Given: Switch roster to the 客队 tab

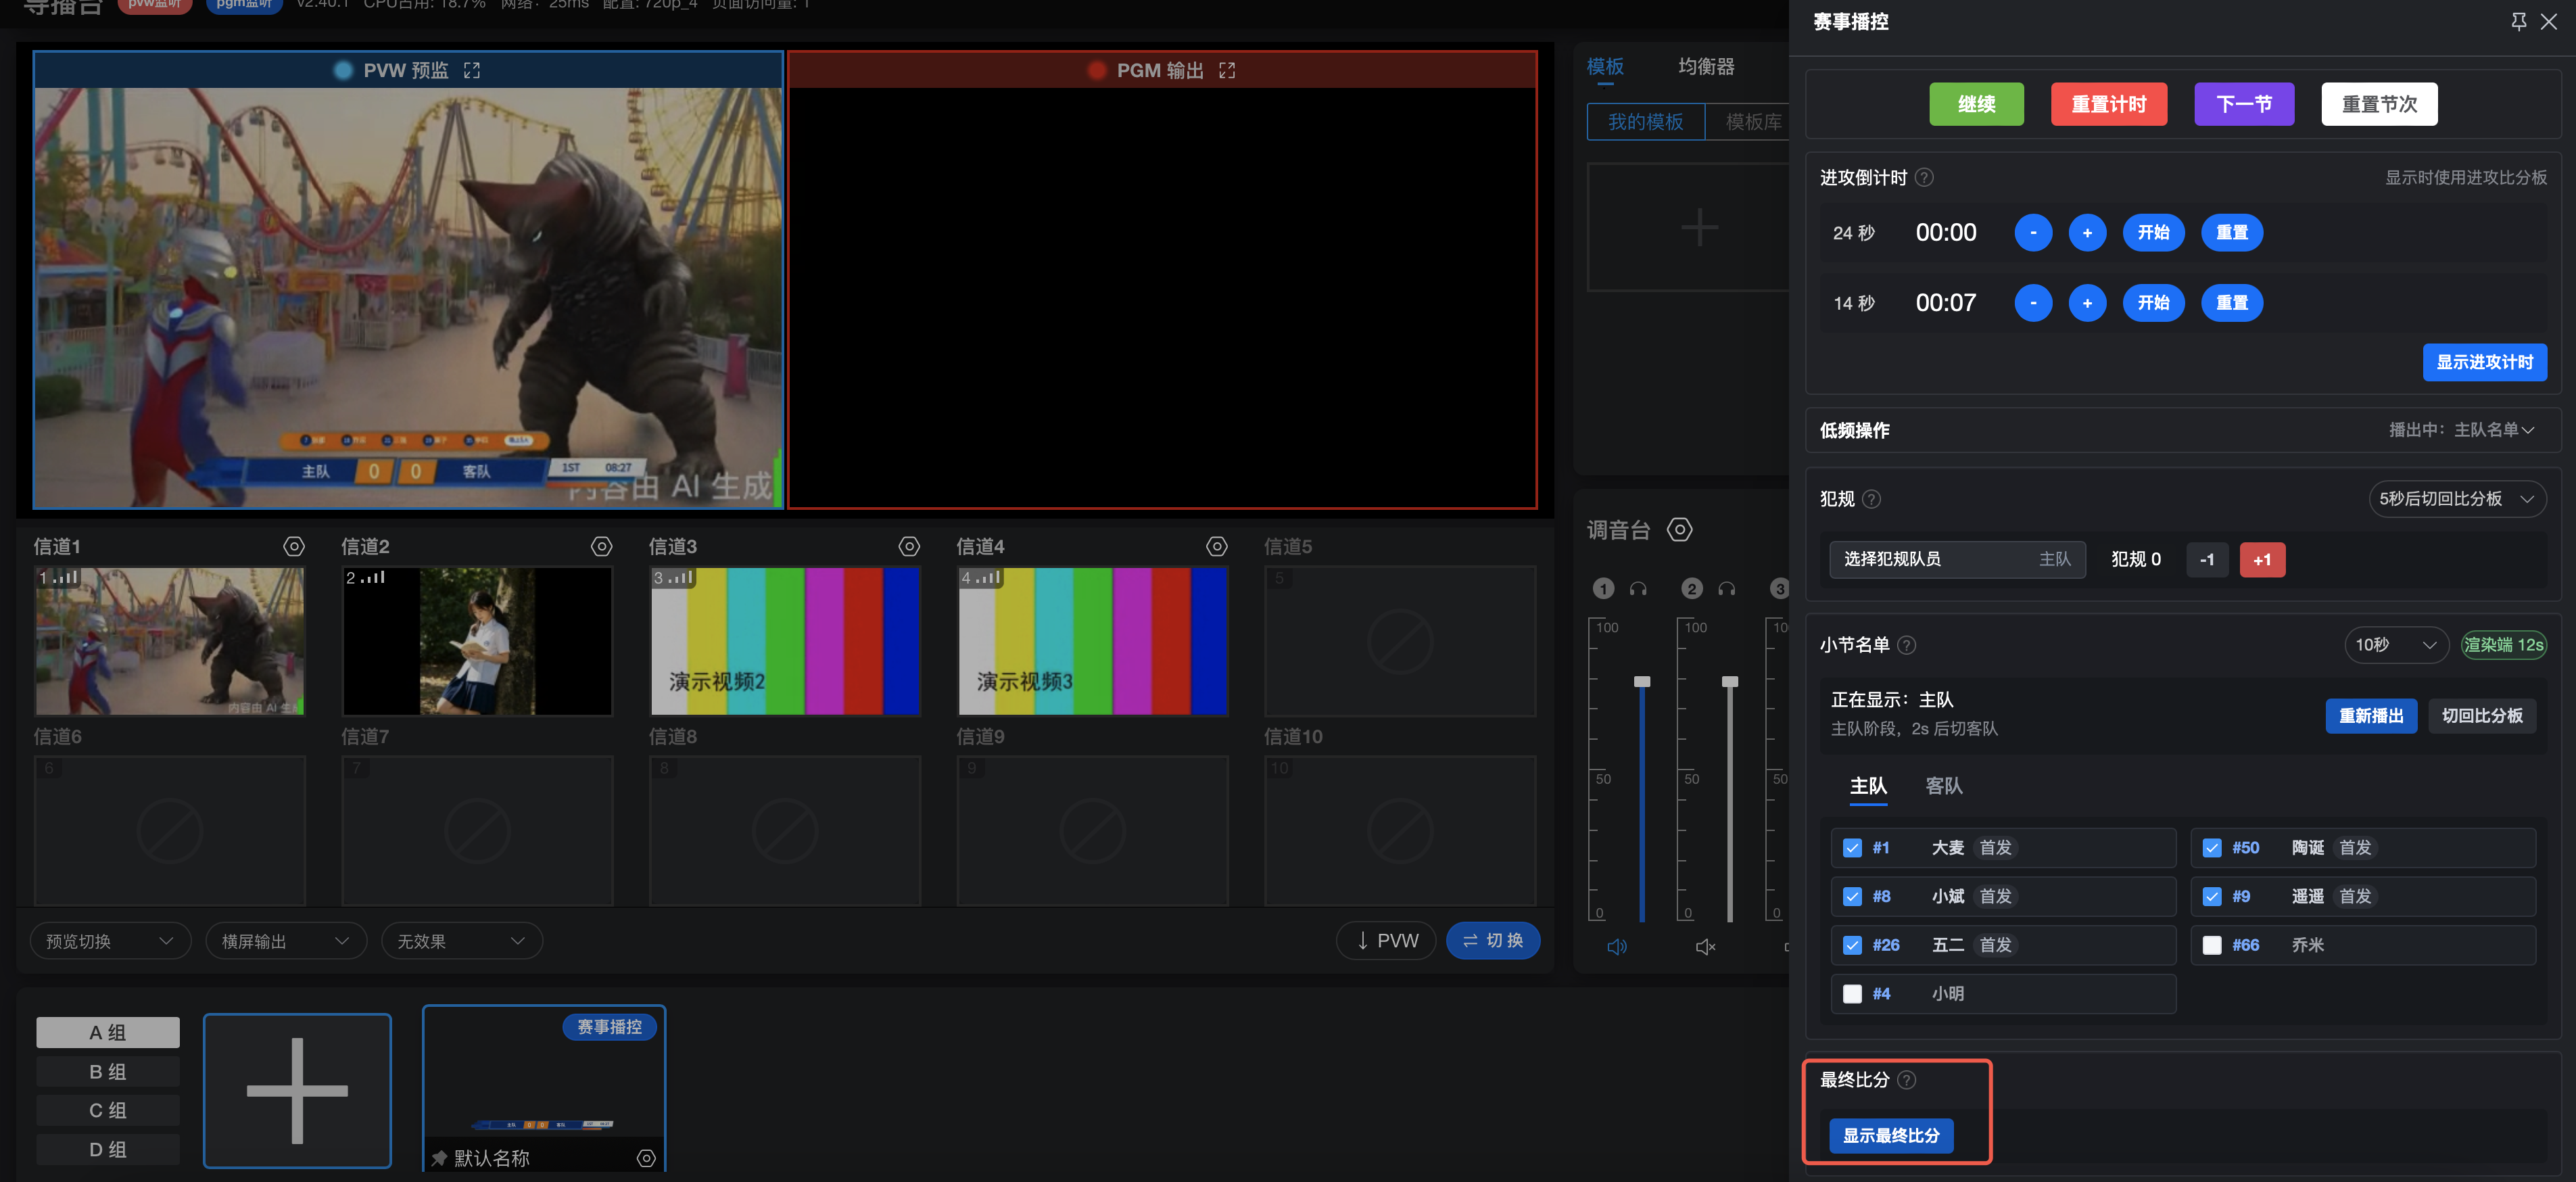Looking at the screenshot, I should pos(1944,786).
